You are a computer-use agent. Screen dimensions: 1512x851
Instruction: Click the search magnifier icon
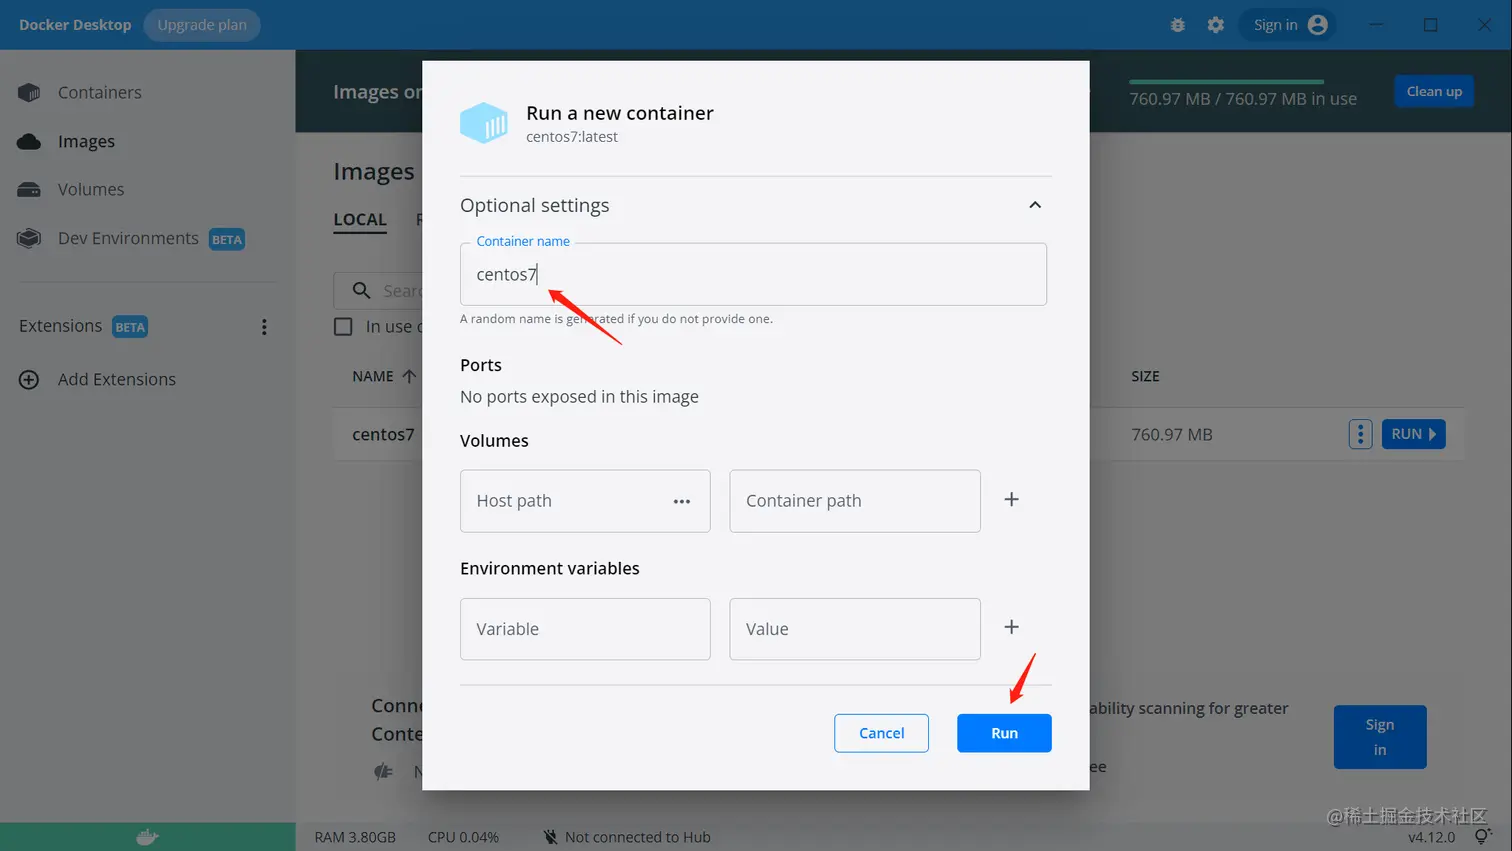pyautogui.click(x=362, y=290)
